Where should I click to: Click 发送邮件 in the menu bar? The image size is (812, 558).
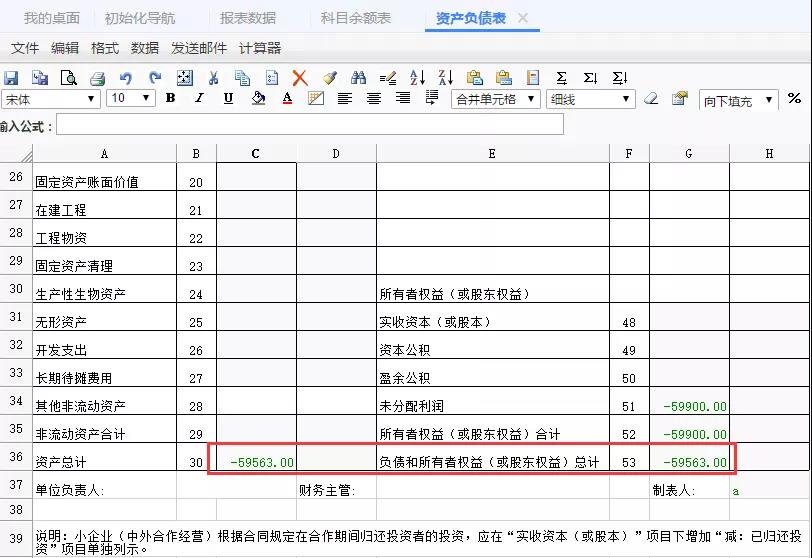pyautogui.click(x=199, y=48)
